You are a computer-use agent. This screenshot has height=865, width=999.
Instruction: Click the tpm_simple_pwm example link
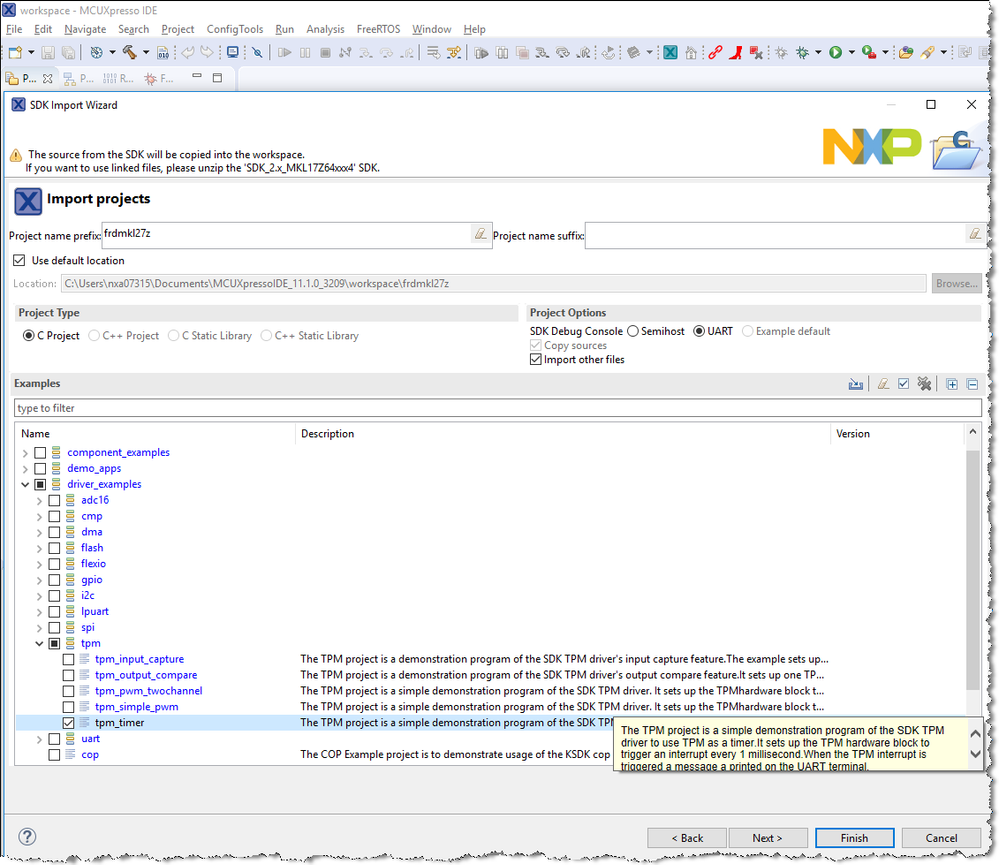pyautogui.click(x=136, y=706)
